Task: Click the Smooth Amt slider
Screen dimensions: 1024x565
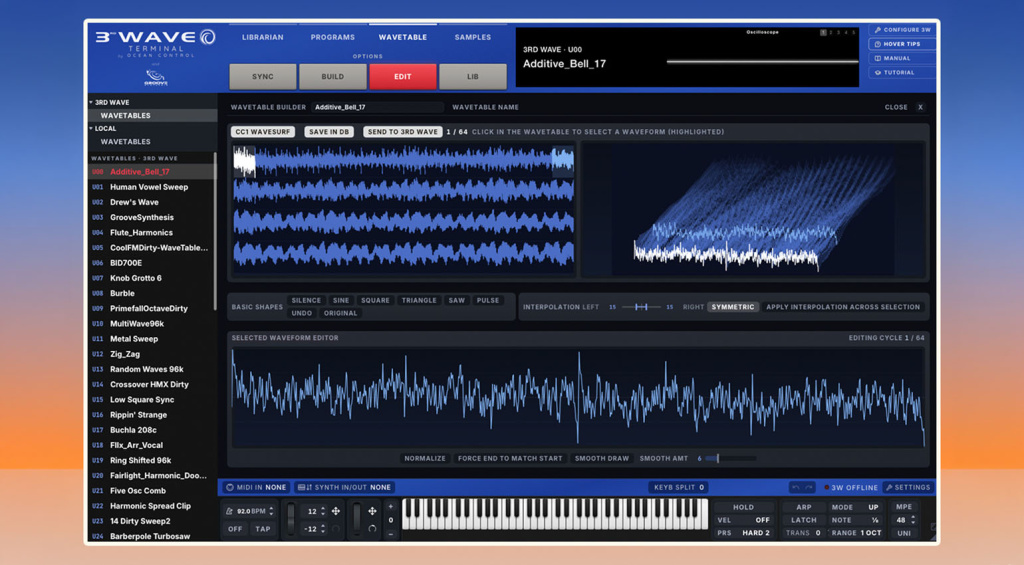Action: click(729, 459)
